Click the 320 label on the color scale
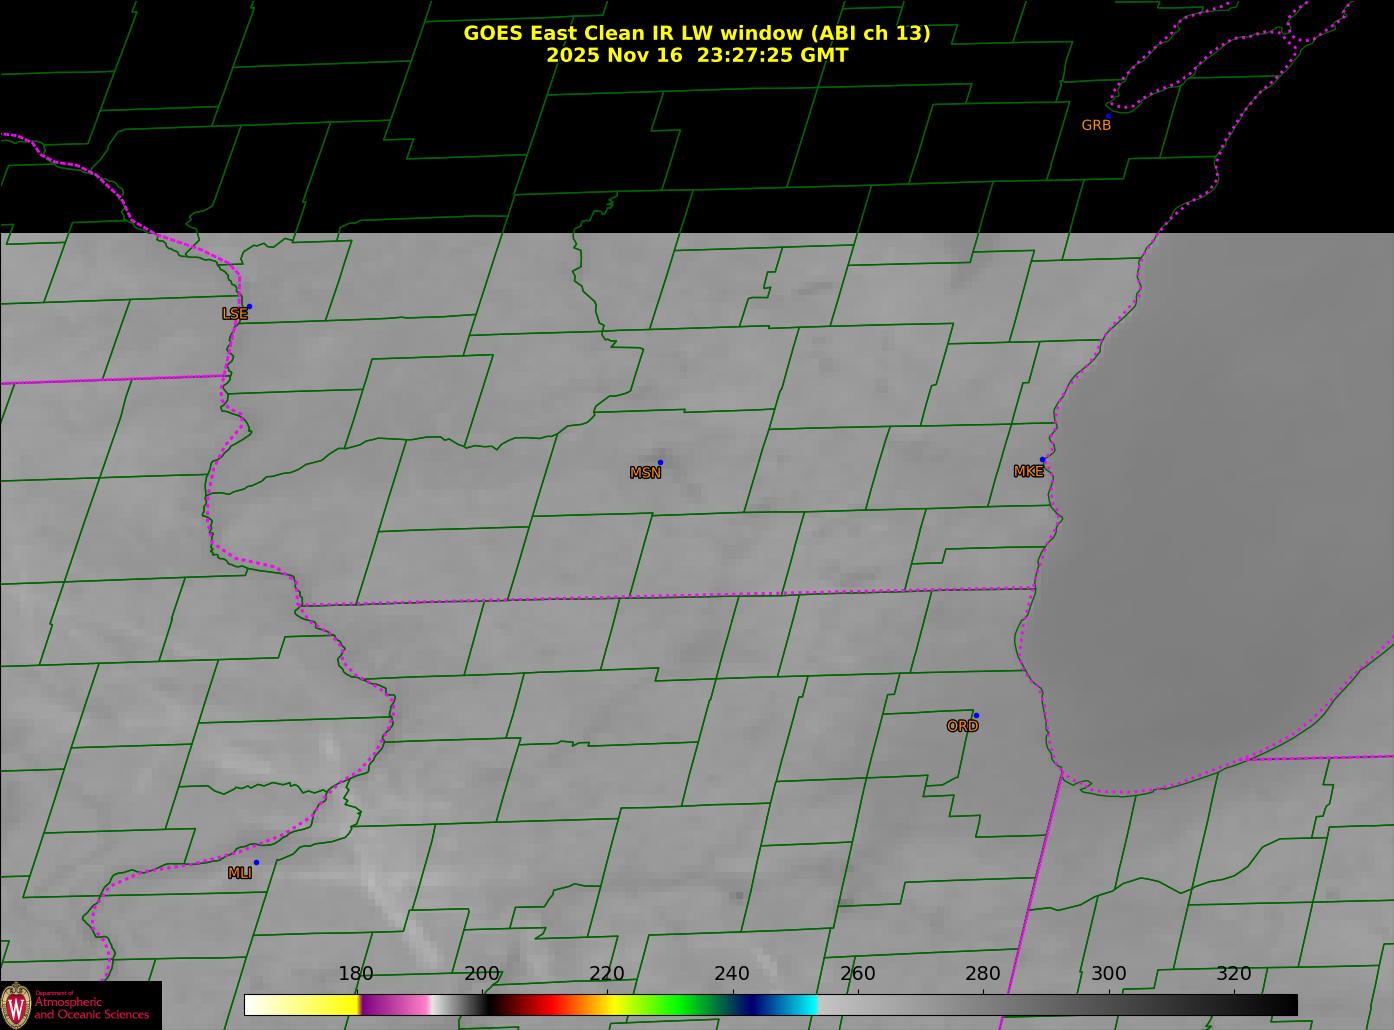This screenshot has height=1030, width=1394. click(1234, 974)
